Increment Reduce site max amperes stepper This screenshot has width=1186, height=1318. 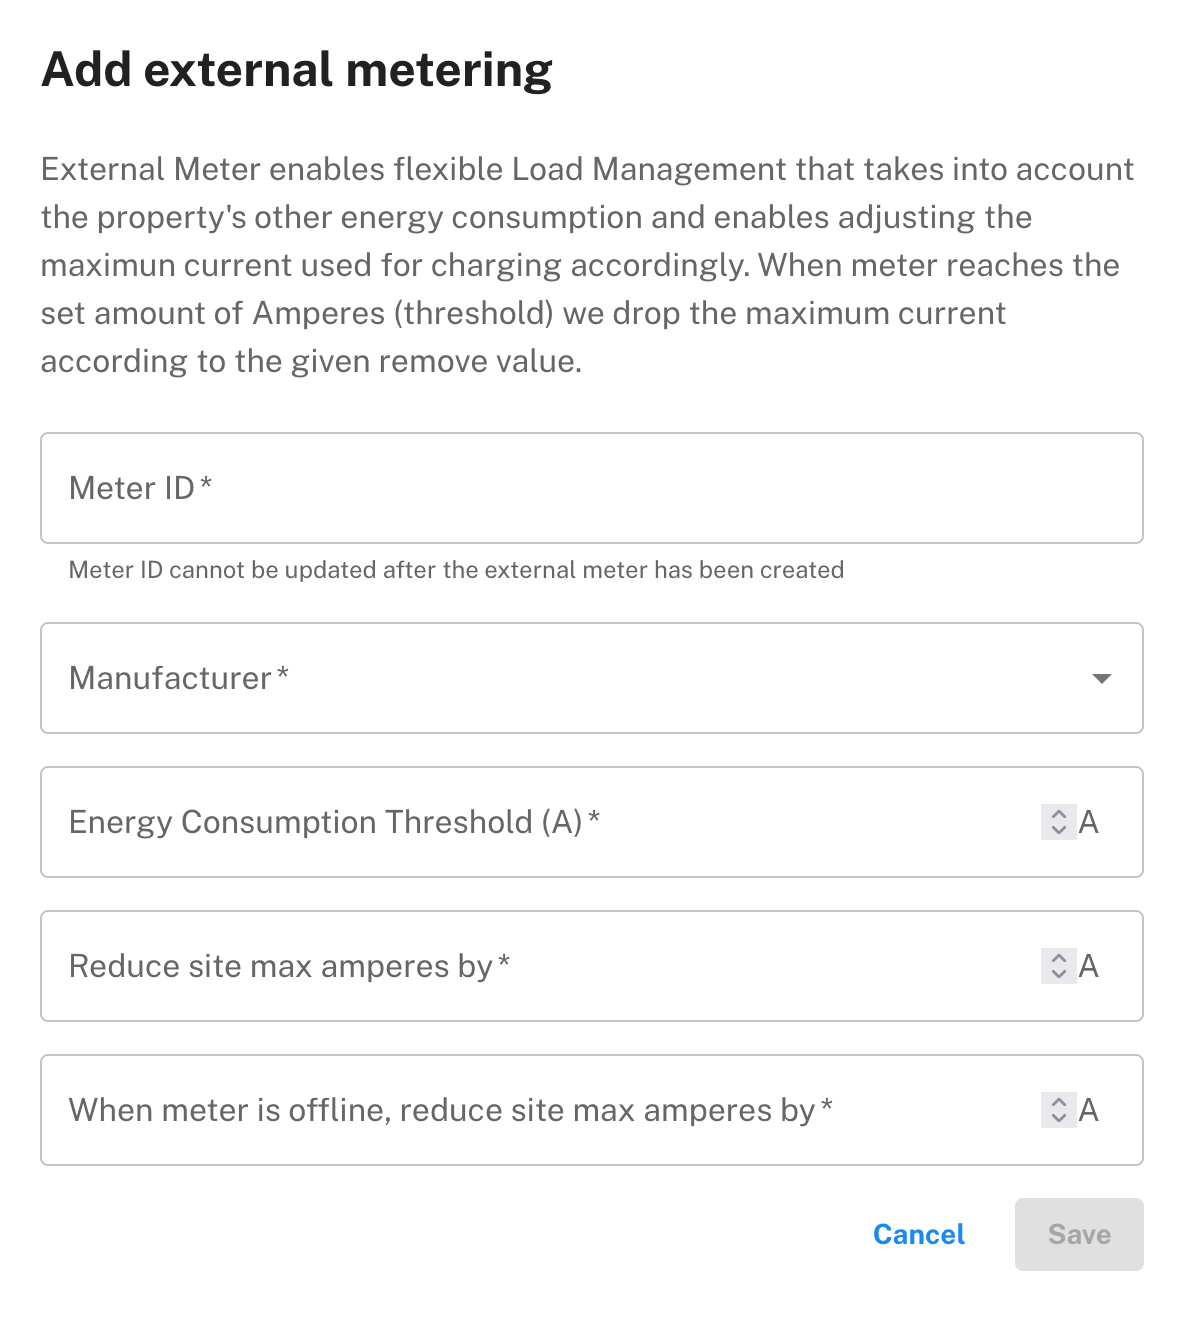coord(1058,958)
